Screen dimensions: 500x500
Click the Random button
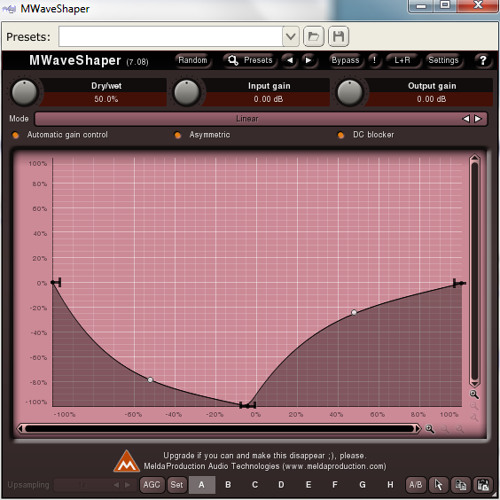(x=193, y=60)
